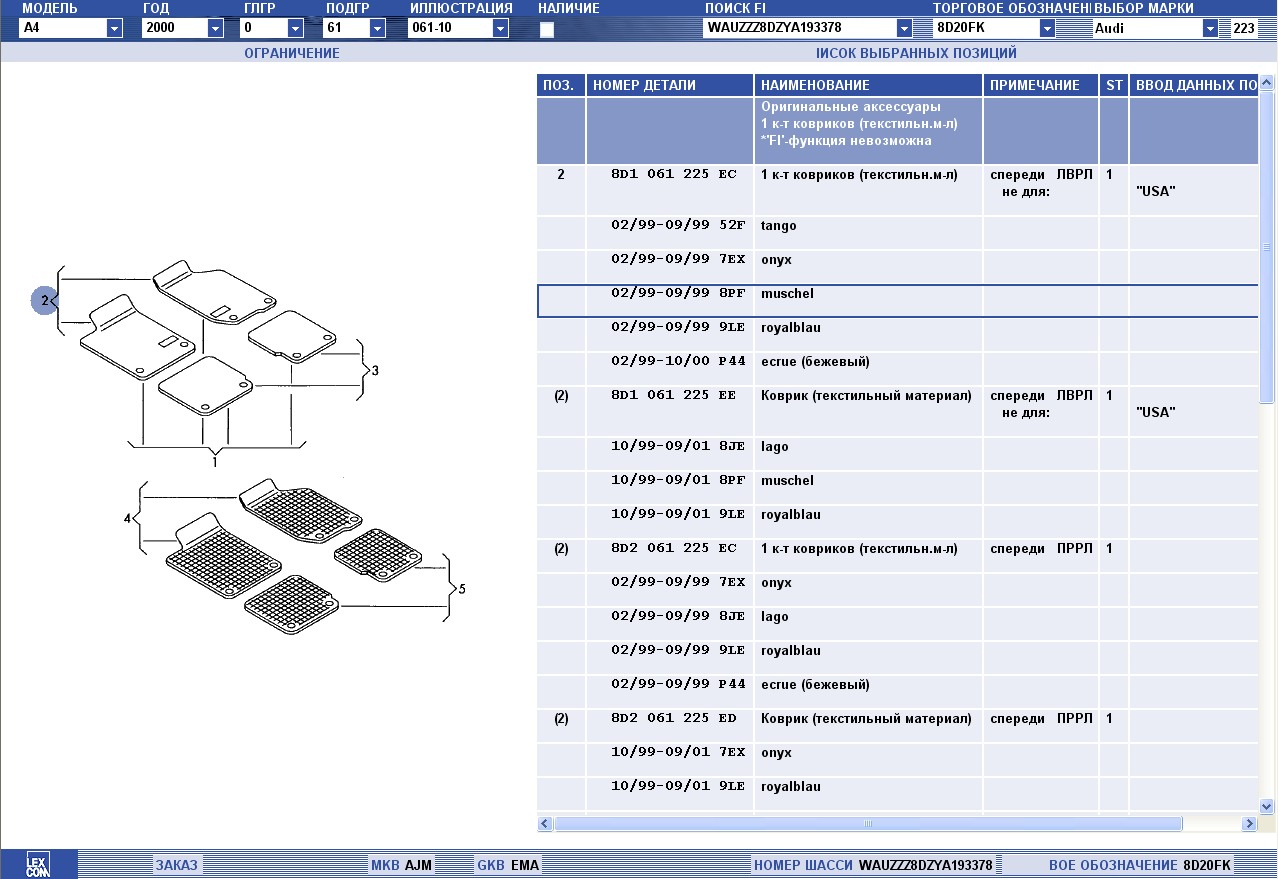Toggle the Наличие checkbox
Screen dimensions: 1278x879
[x=547, y=30]
